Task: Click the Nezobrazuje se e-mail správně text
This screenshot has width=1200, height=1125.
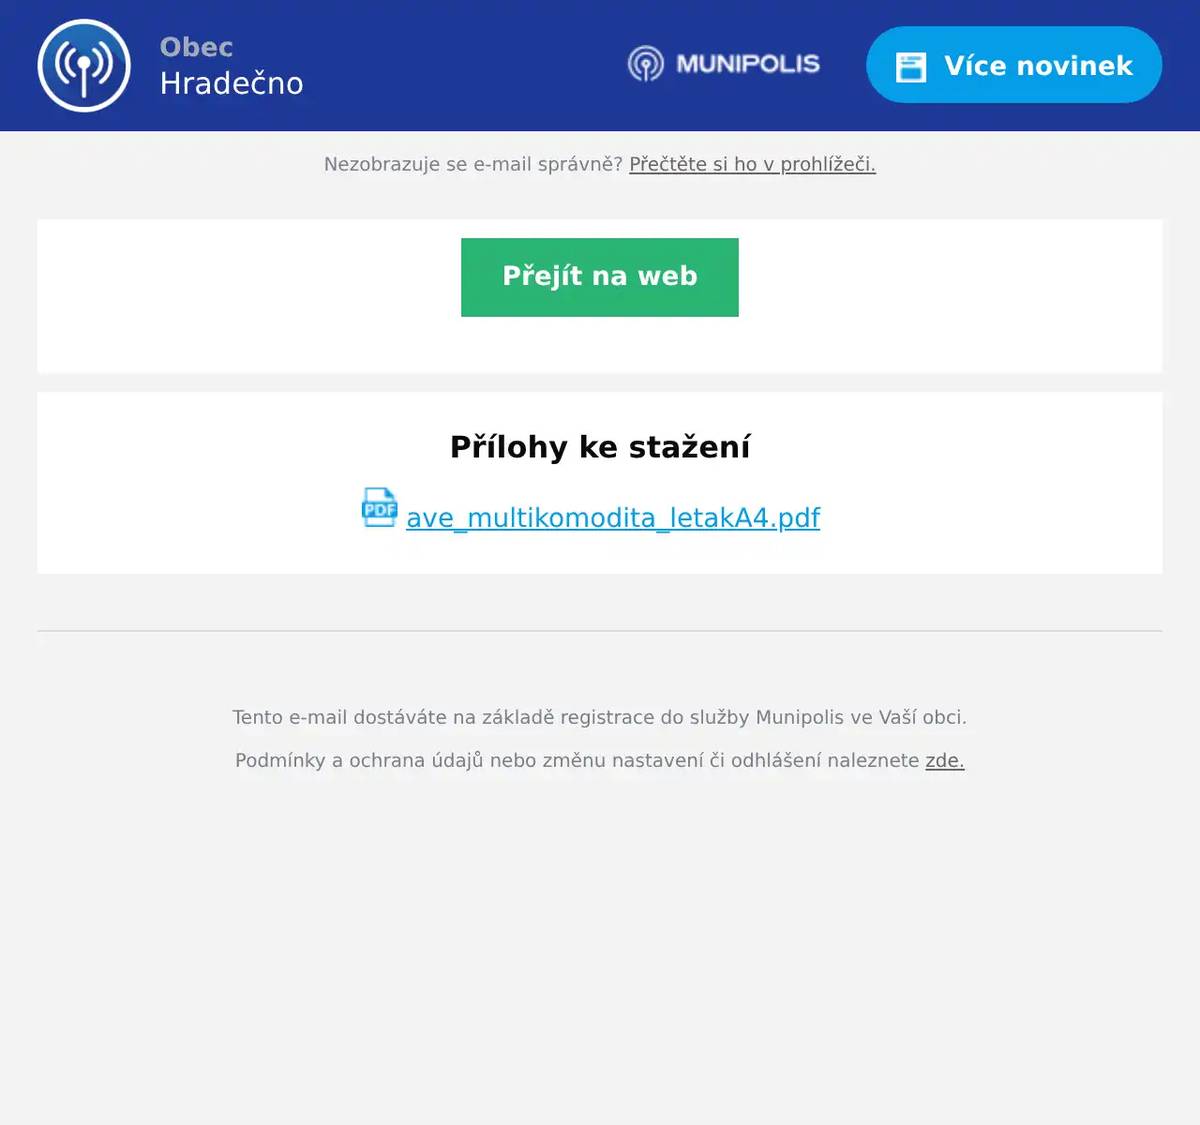Action: tap(473, 164)
